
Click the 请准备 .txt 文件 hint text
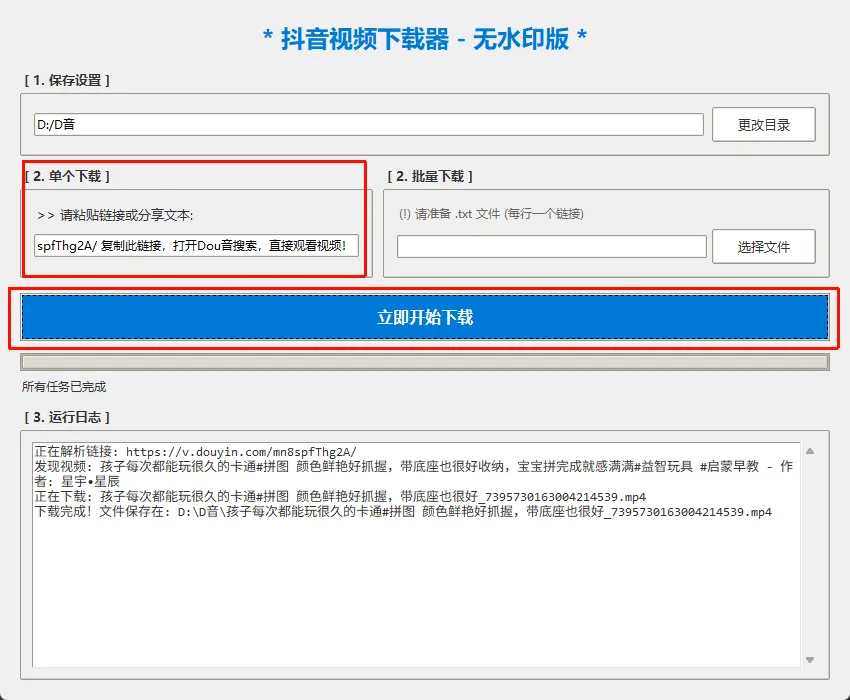[x=491, y=214]
